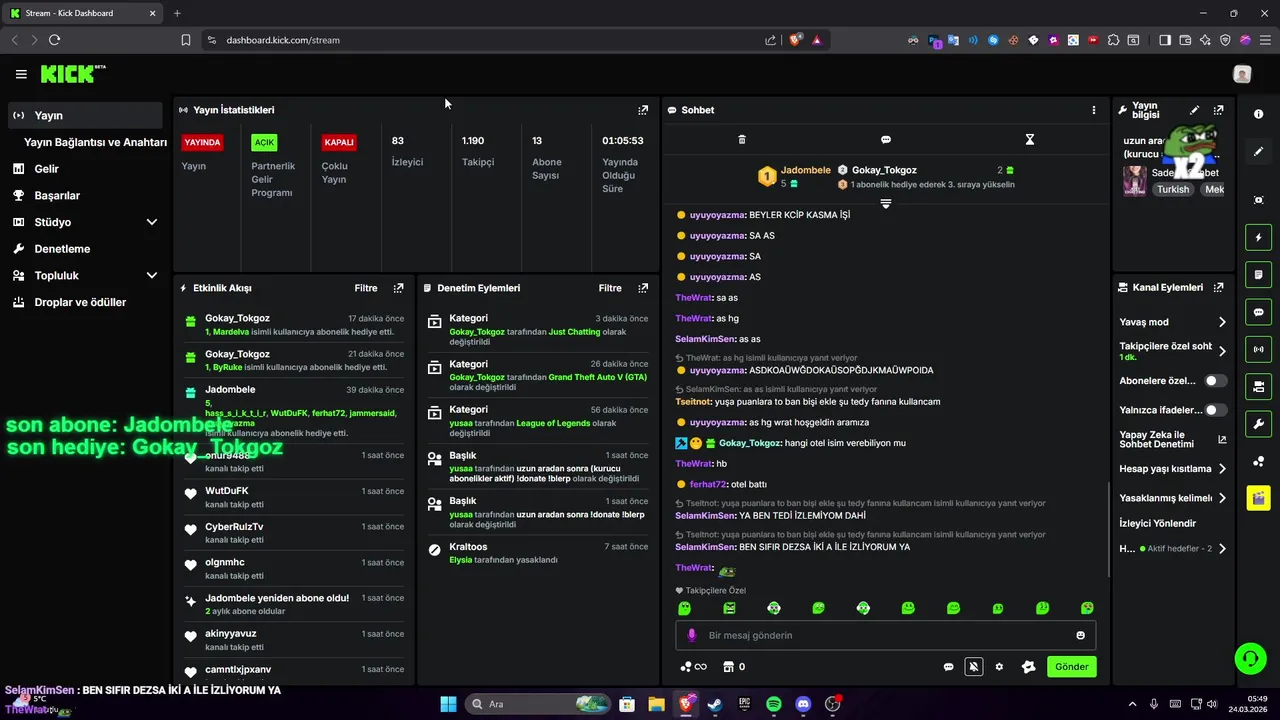The height and width of the screenshot is (720, 1280).
Task: Click the hourglass icon in chat toolbar
Action: click(x=1030, y=139)
